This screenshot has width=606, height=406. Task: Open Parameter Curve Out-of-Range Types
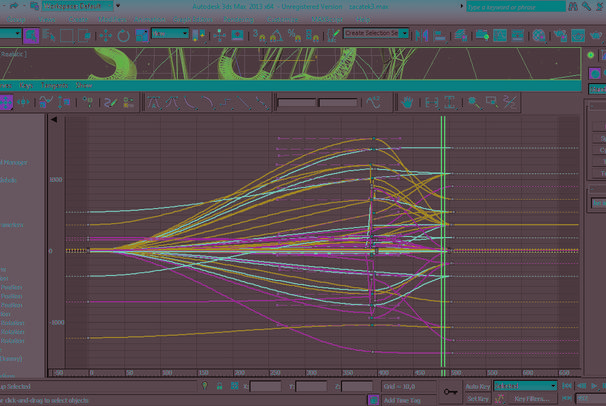click(x=375, y=102)
